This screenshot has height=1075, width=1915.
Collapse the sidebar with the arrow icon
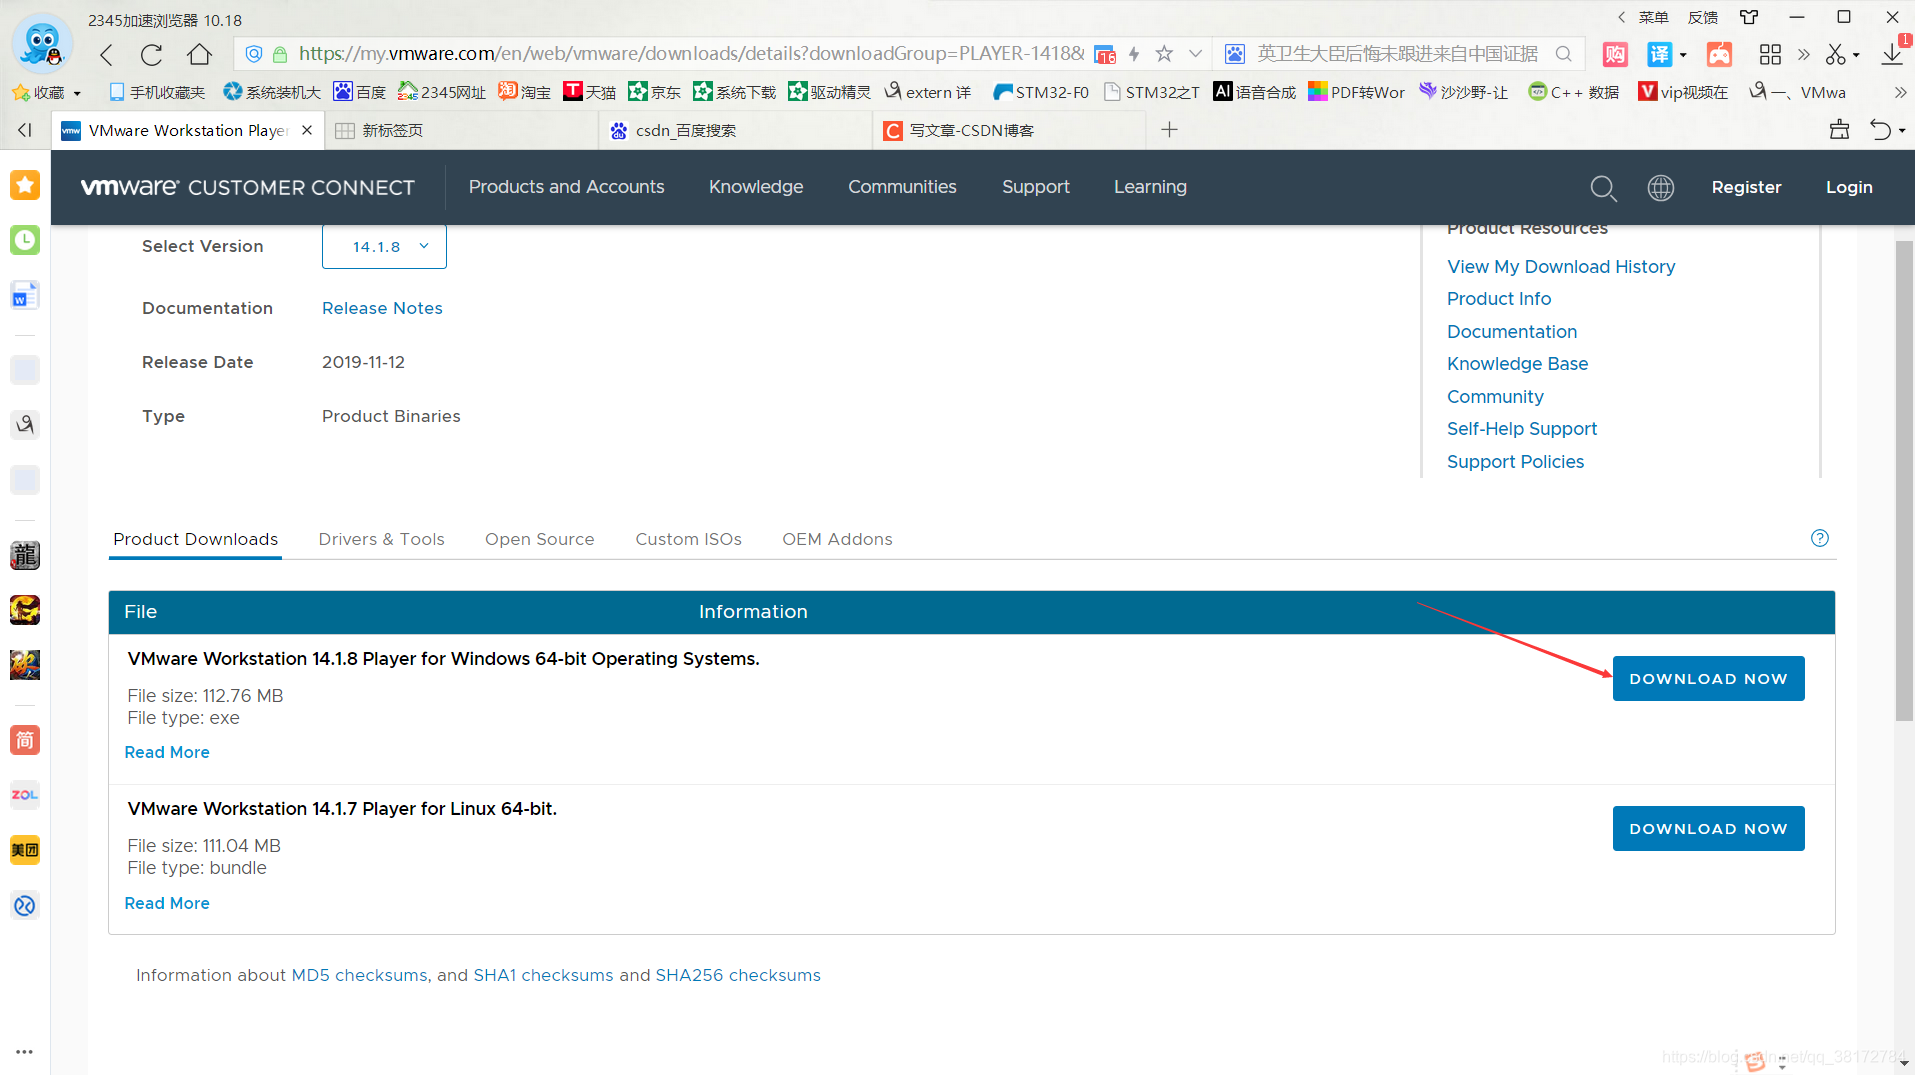[x=25, y=130]
